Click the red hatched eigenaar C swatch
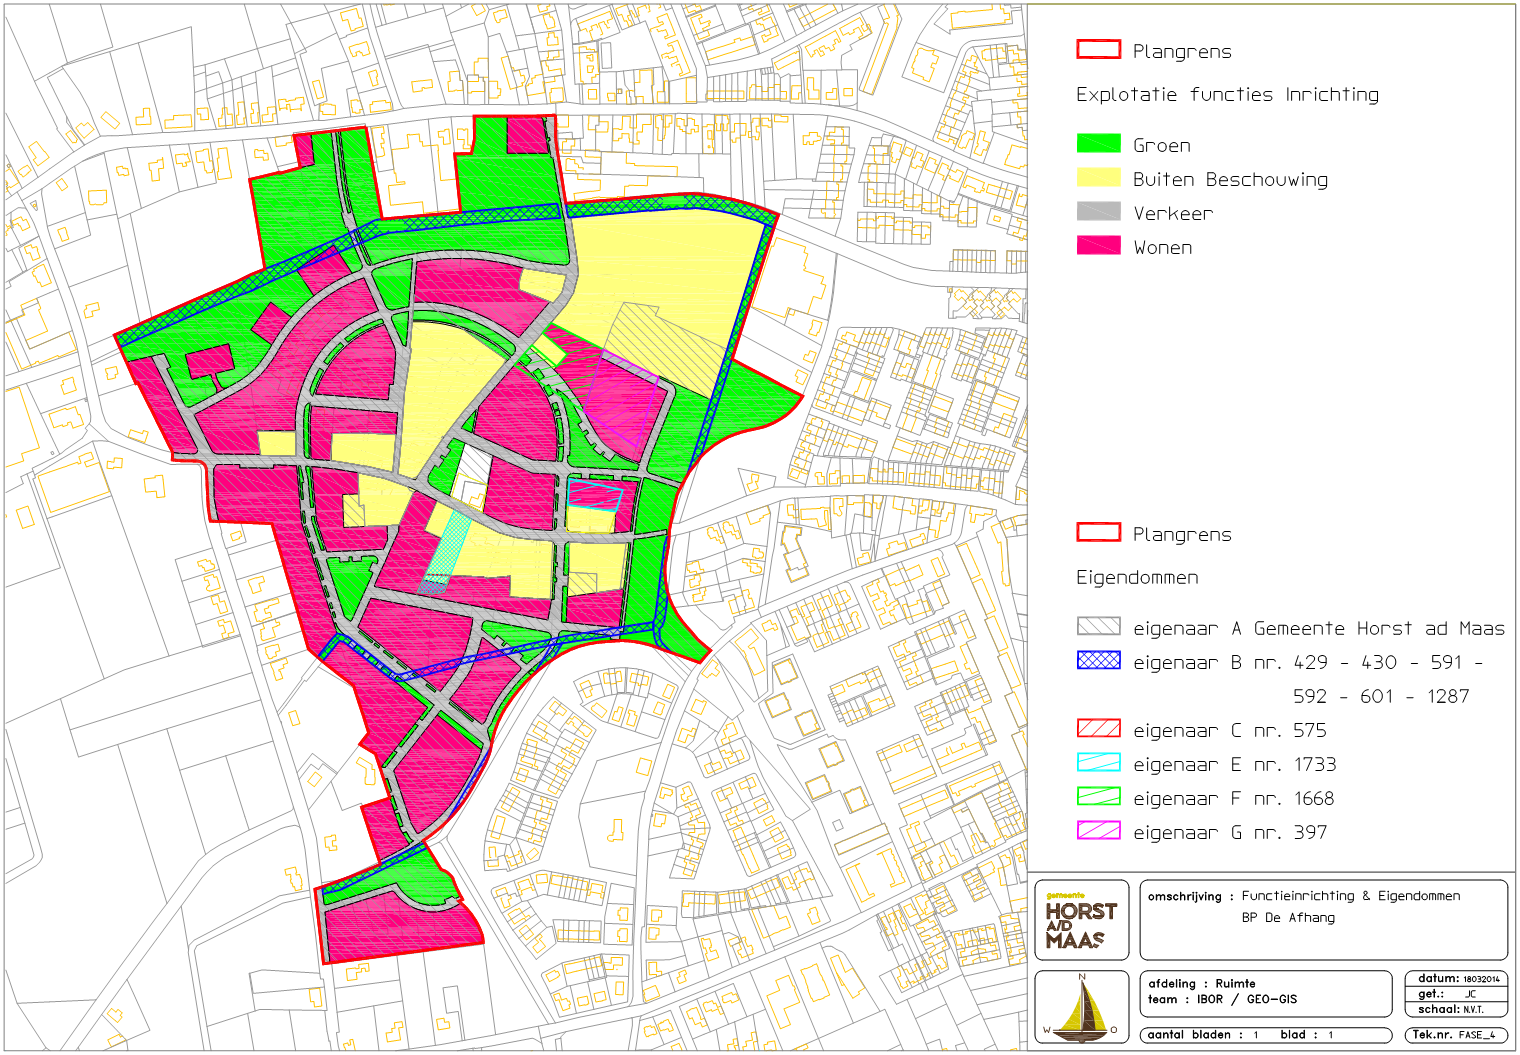1520x1055 pixels. click(1098, 729)
